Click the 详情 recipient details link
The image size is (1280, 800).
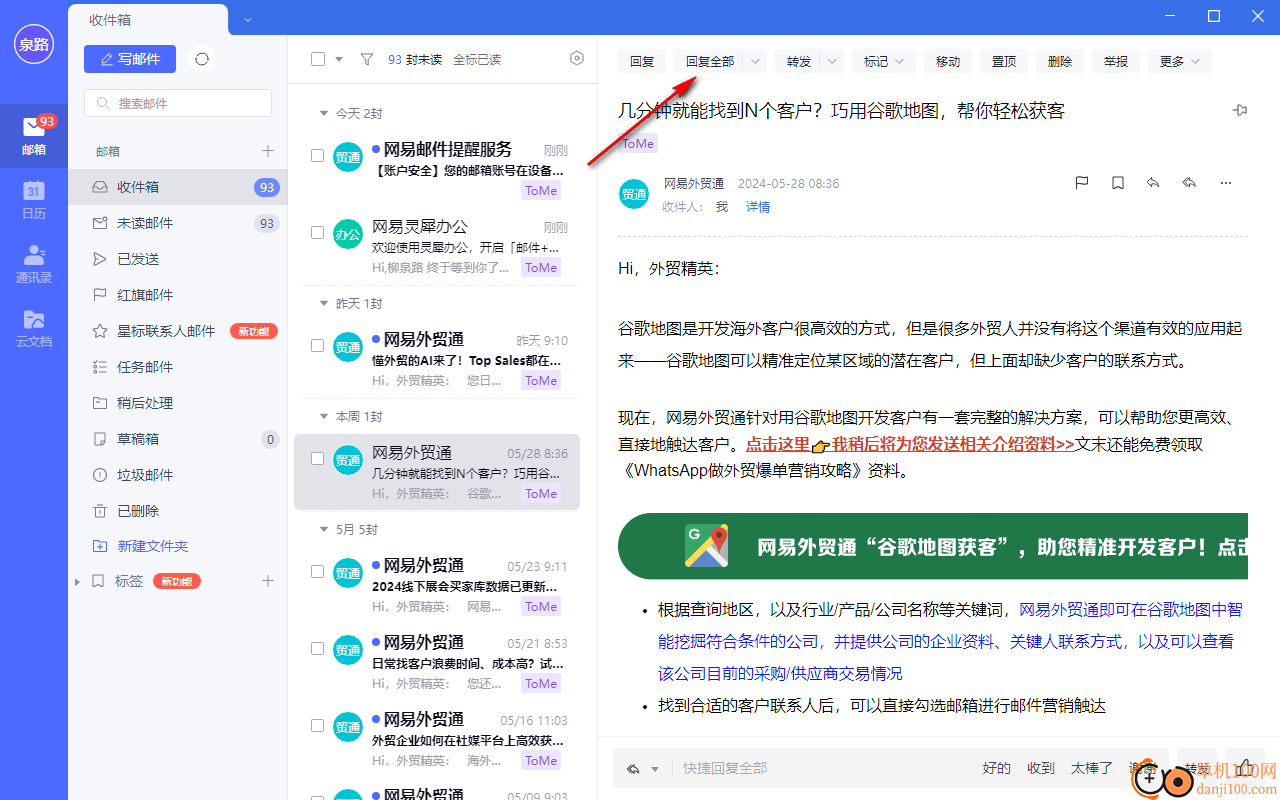[758, 207]
